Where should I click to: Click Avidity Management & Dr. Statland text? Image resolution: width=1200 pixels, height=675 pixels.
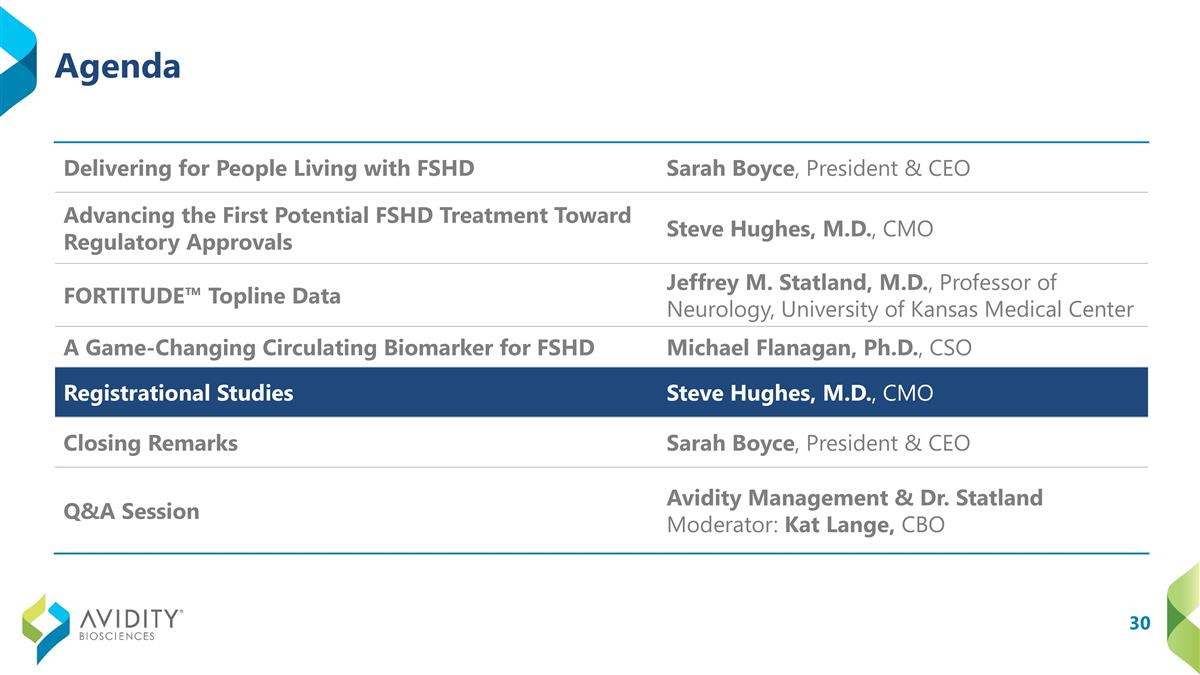[854, 498]
